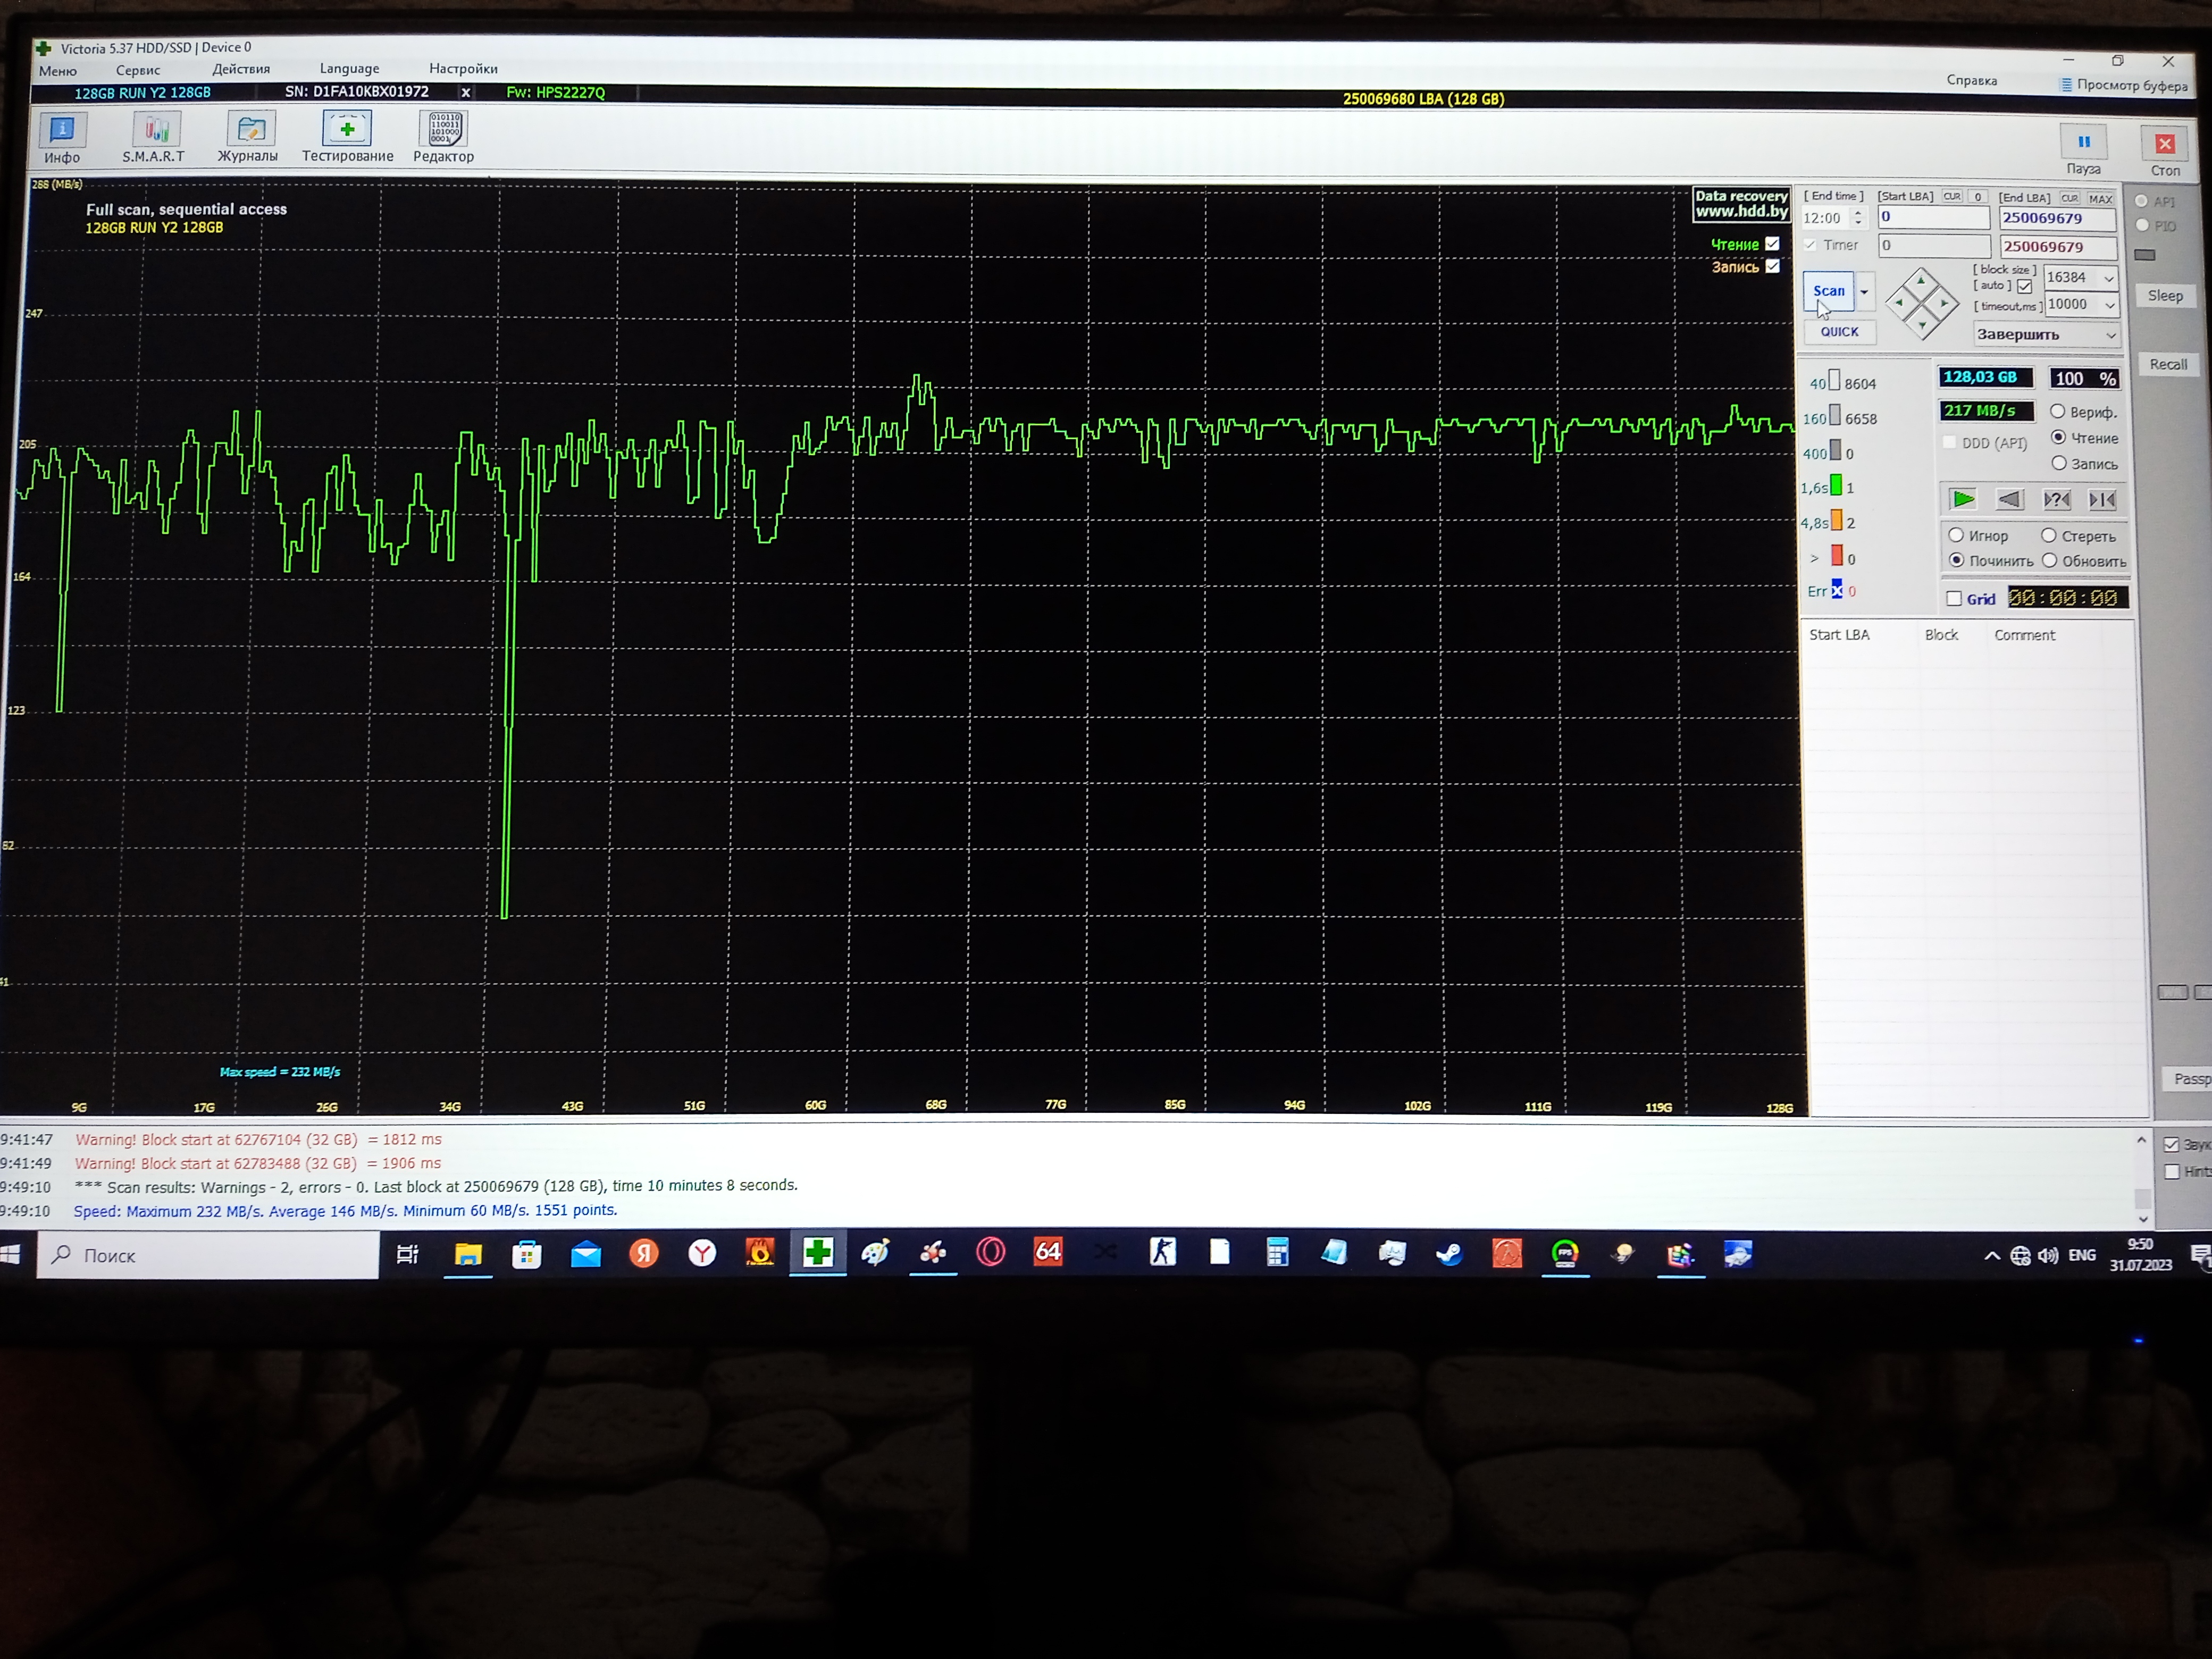Click the green 1,6s block color indicator
The image size is (2212, 1659).
click(x=1836, y=486)
